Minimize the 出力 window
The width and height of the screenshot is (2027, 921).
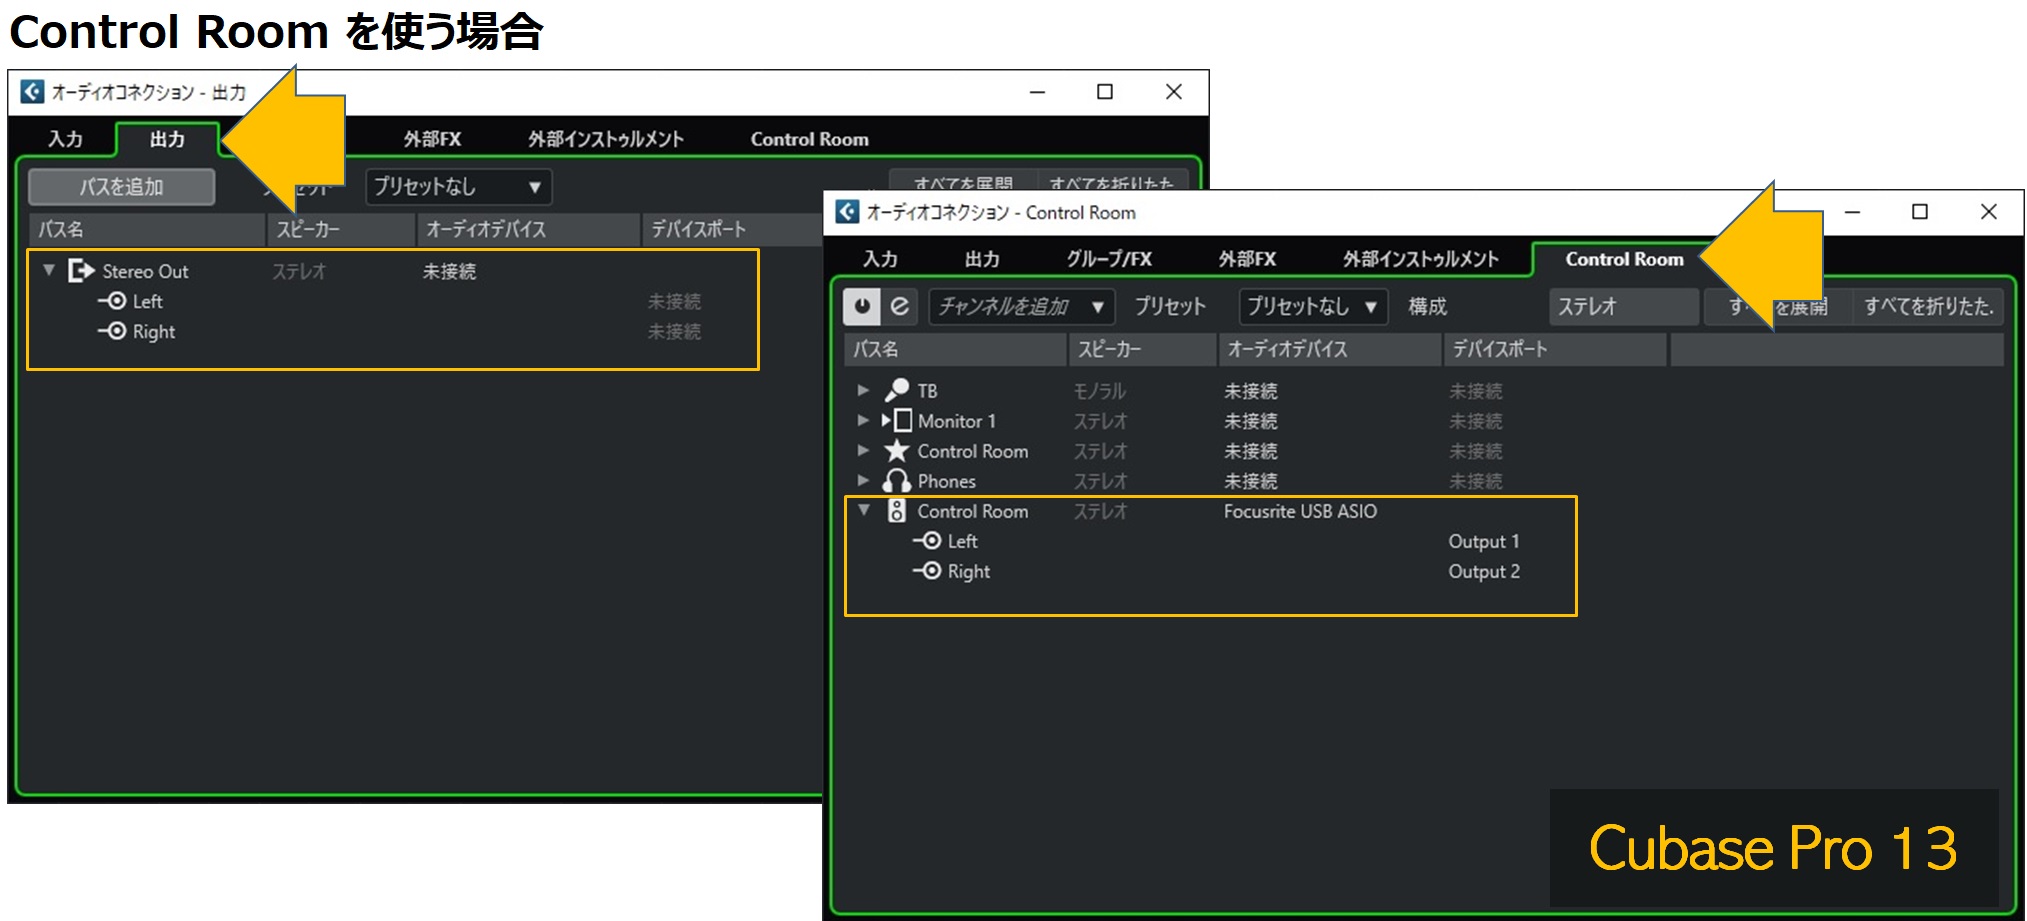pos(1037,92)
